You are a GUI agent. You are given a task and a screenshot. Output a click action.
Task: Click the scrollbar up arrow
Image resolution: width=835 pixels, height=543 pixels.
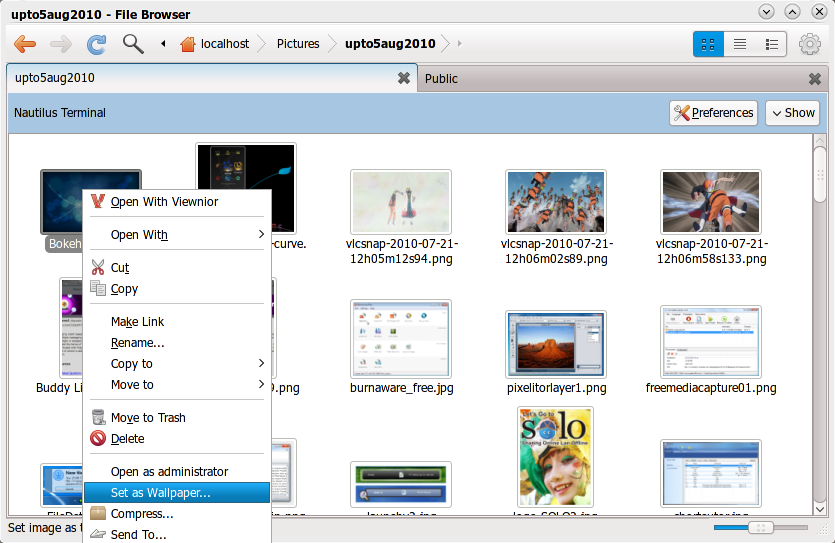(x=820, y=141)
